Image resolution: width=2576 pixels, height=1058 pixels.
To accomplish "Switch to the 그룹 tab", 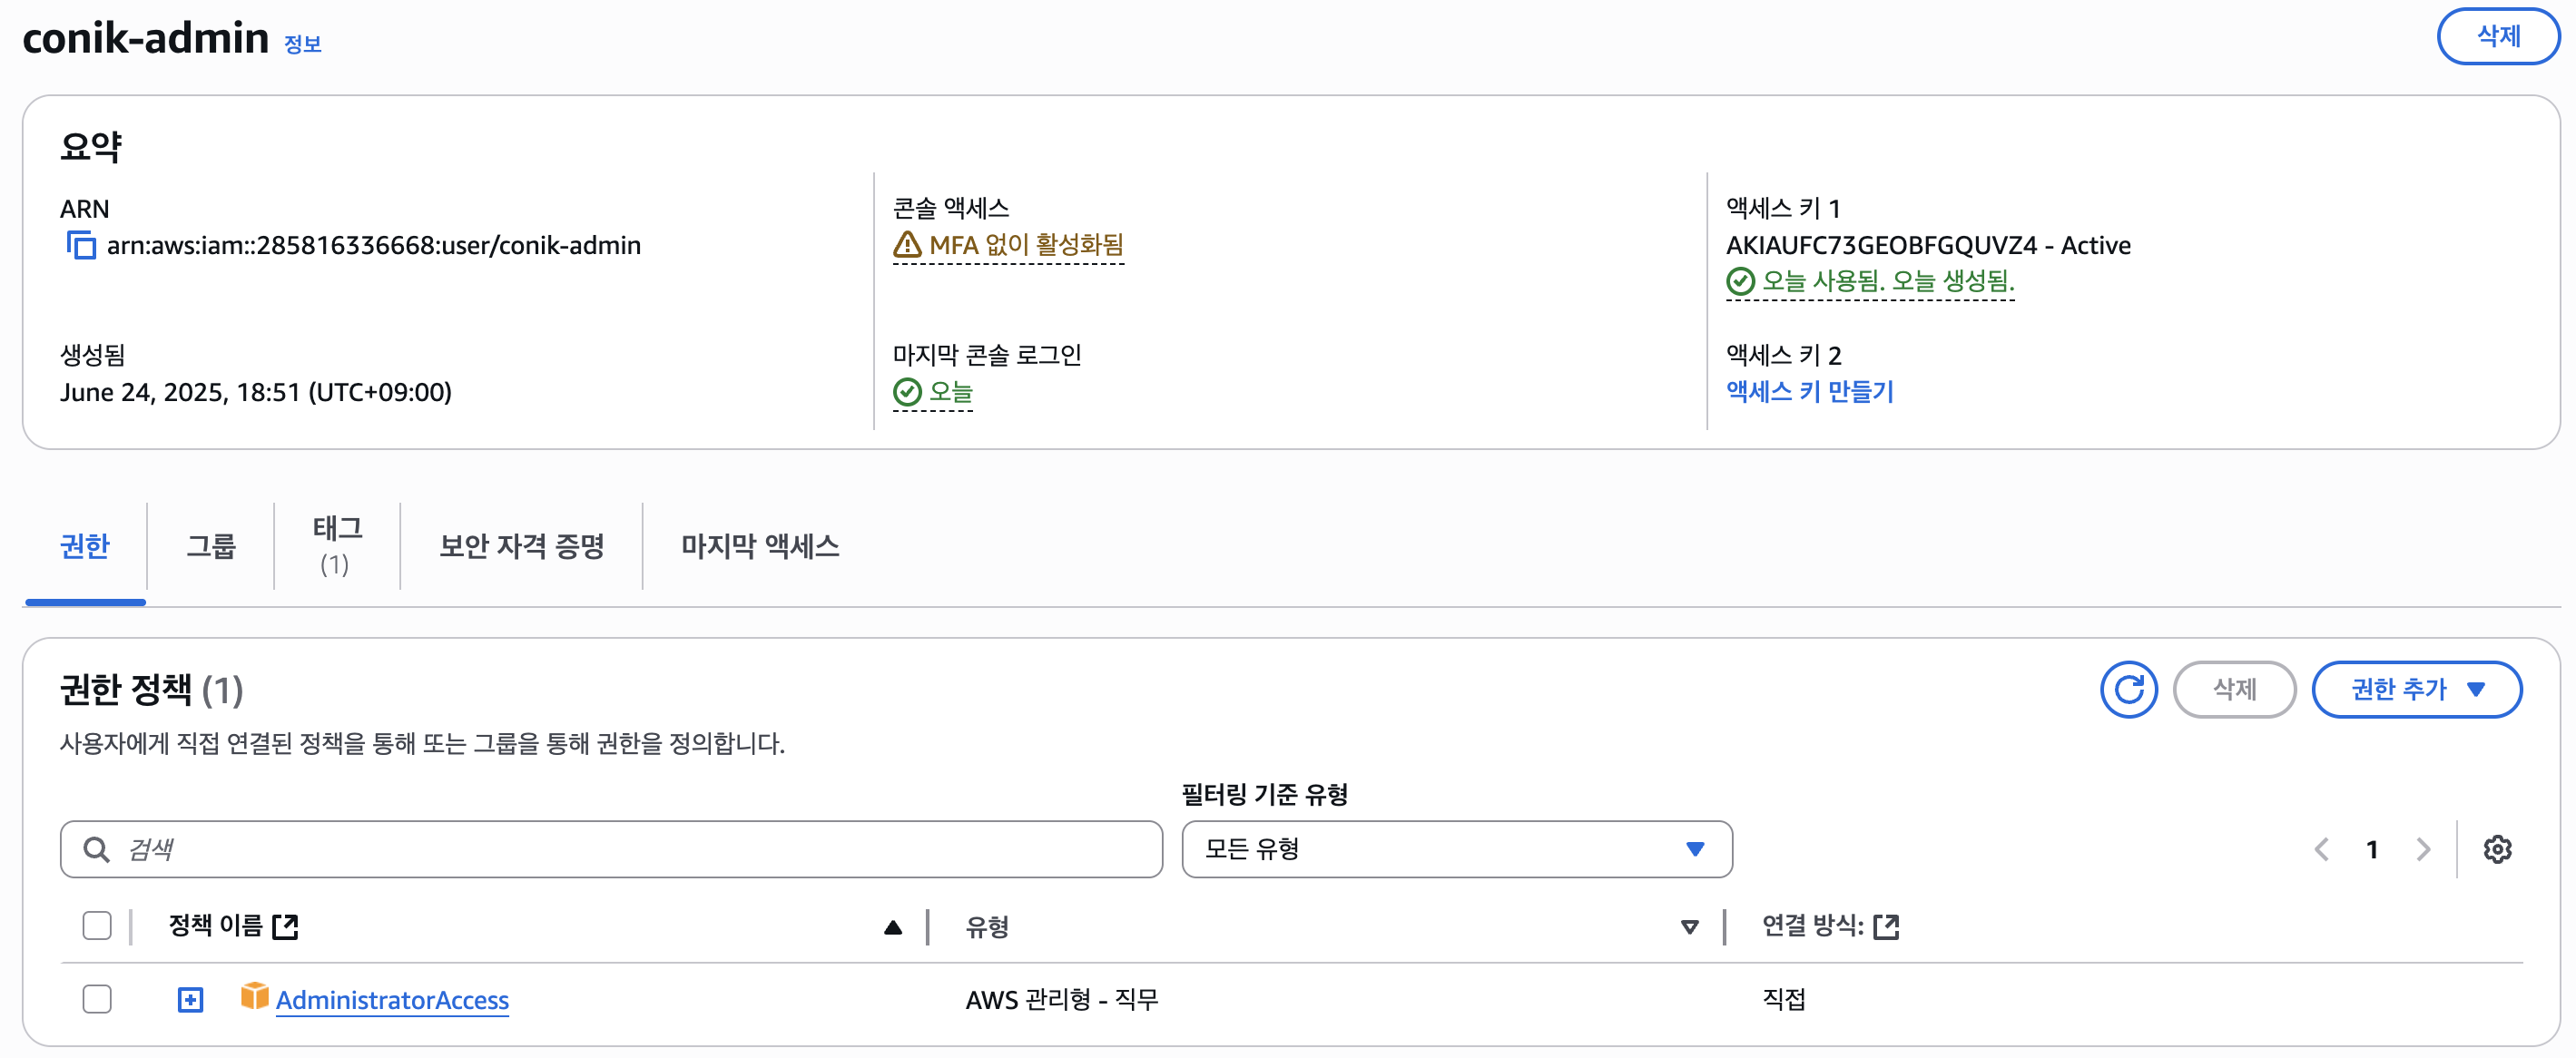I will (210, 546).
